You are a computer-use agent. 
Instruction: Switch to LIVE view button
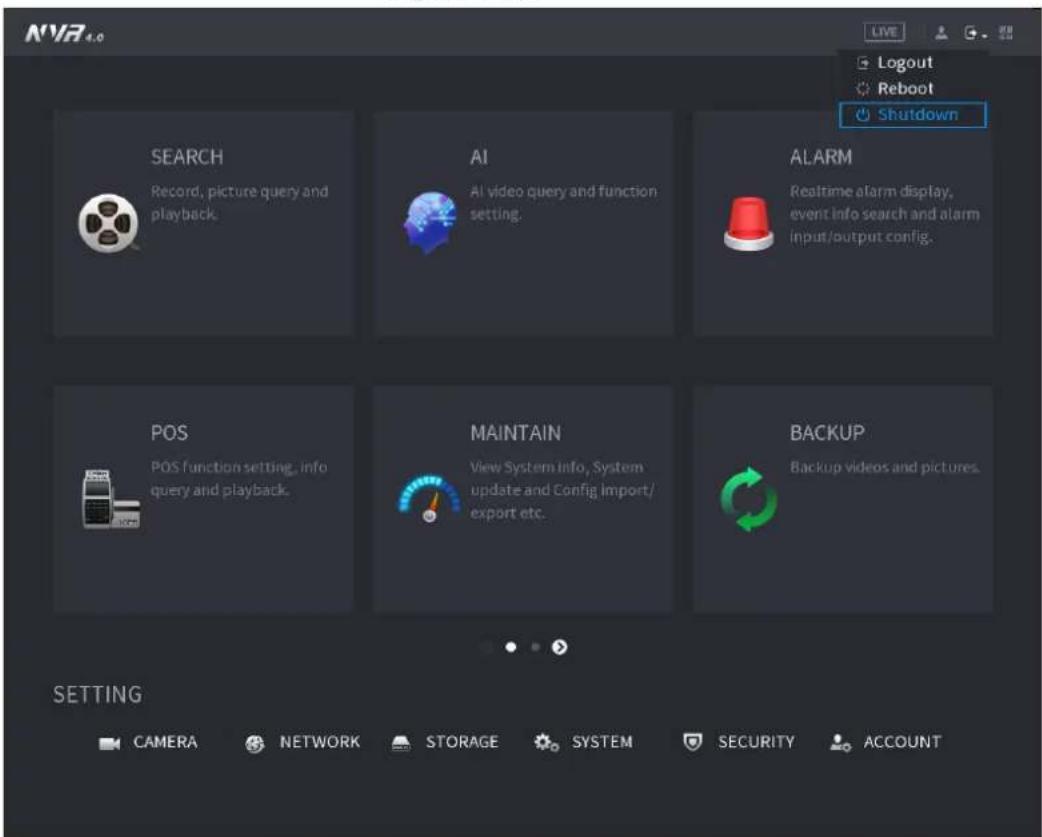click(884, 32)
